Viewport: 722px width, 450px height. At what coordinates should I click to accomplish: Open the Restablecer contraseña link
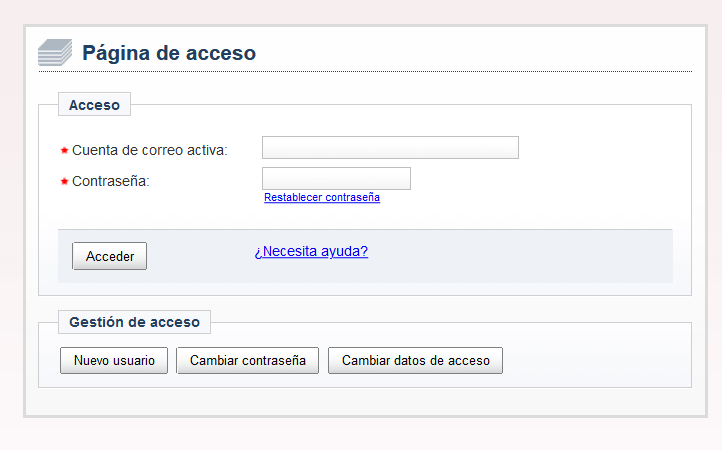pos(322,197)
